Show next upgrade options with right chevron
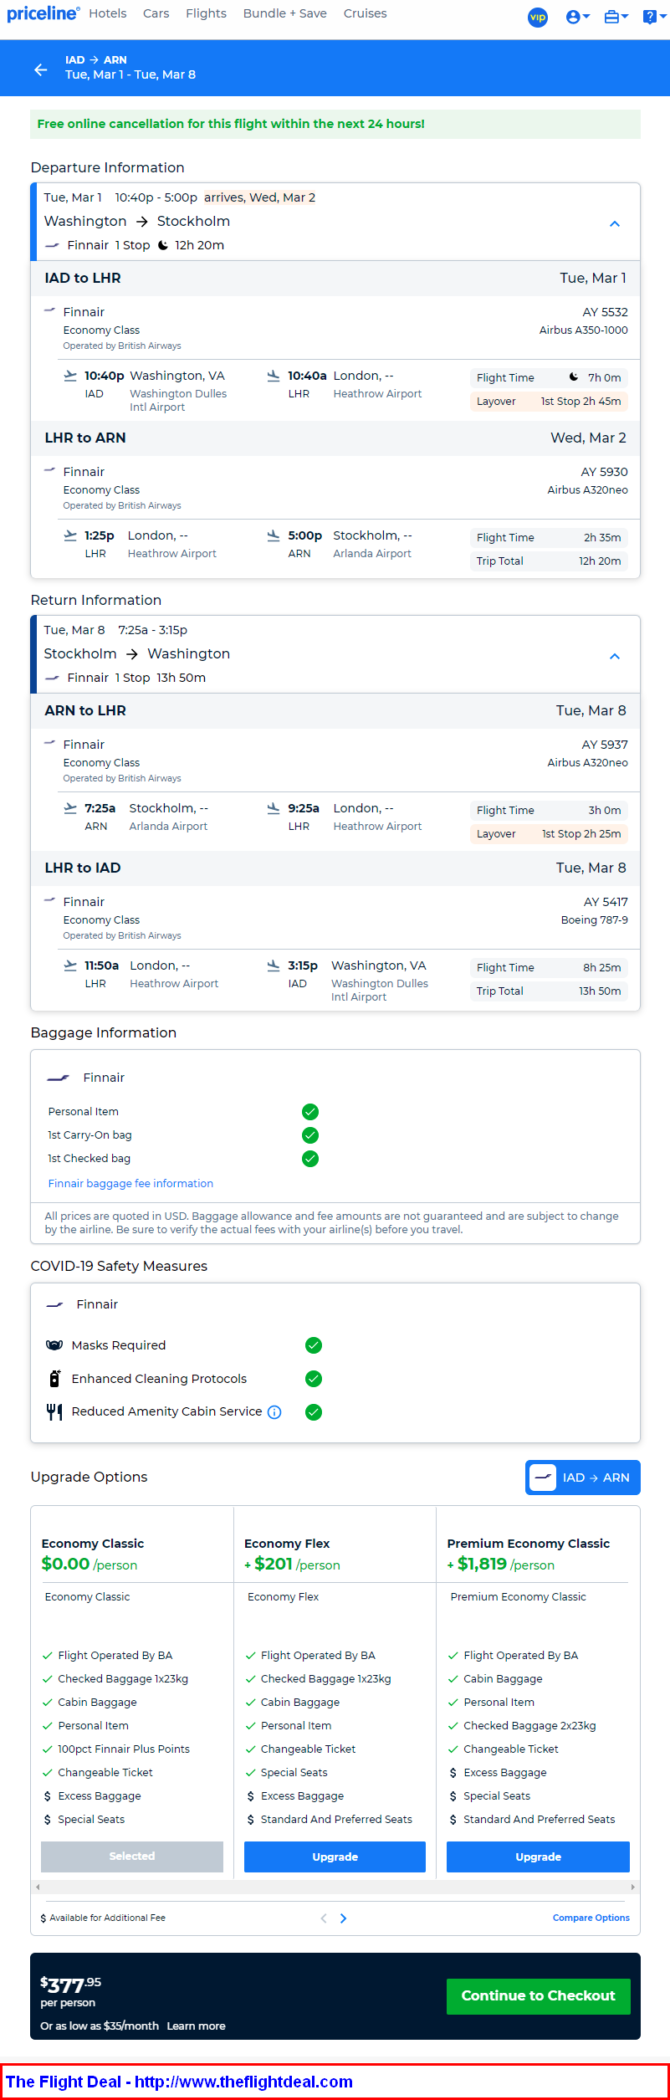The image size is (670, 2100). (343, 1918)
